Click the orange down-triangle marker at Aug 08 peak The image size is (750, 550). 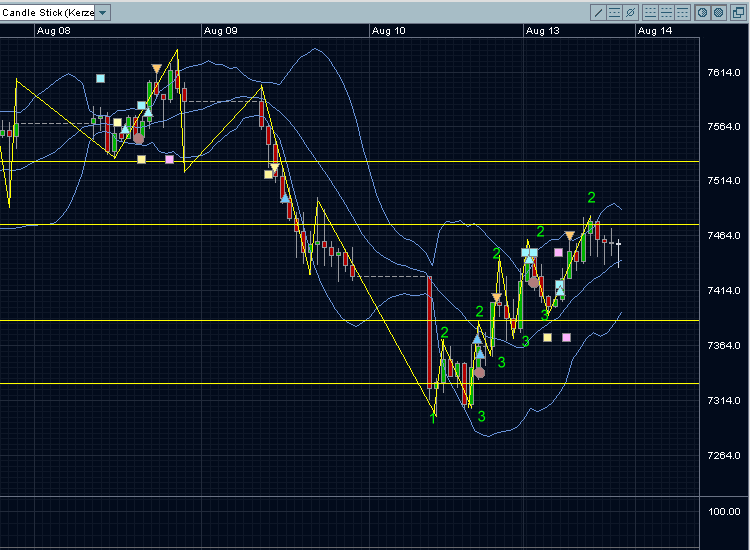point(156,68)
